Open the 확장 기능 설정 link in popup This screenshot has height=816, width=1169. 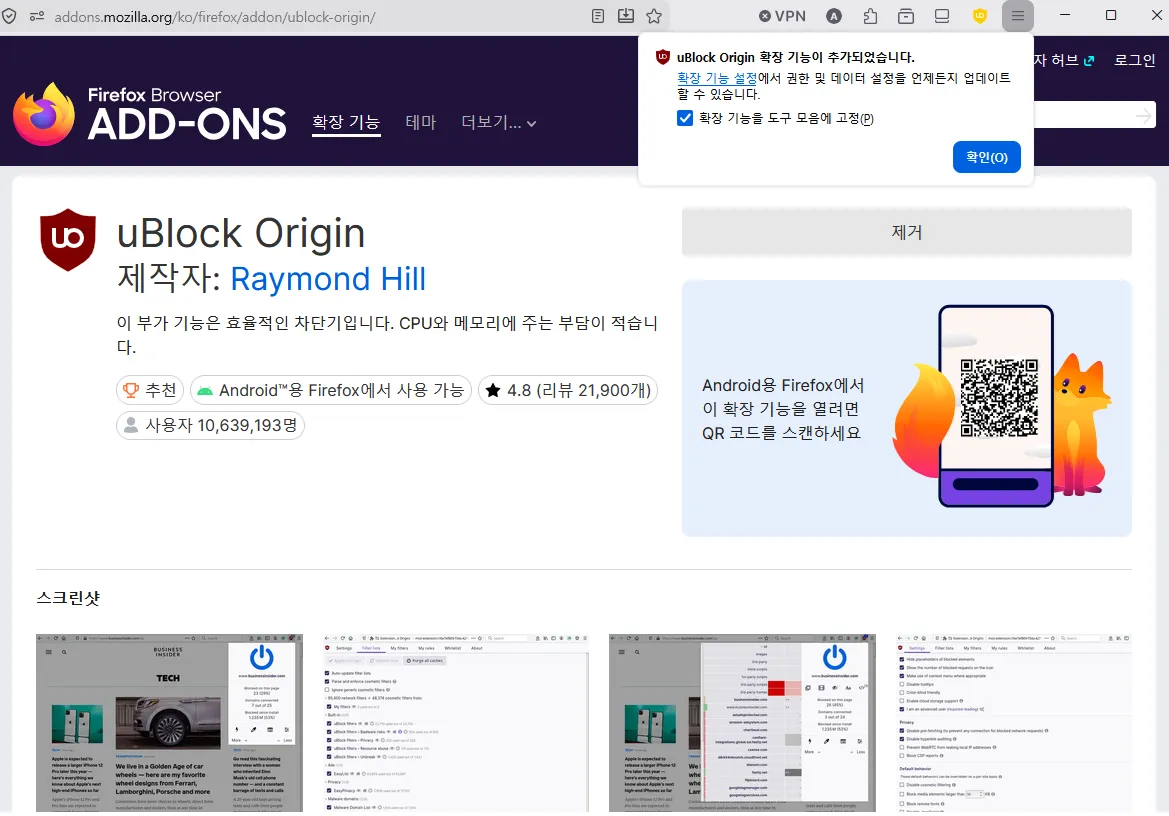716,78
